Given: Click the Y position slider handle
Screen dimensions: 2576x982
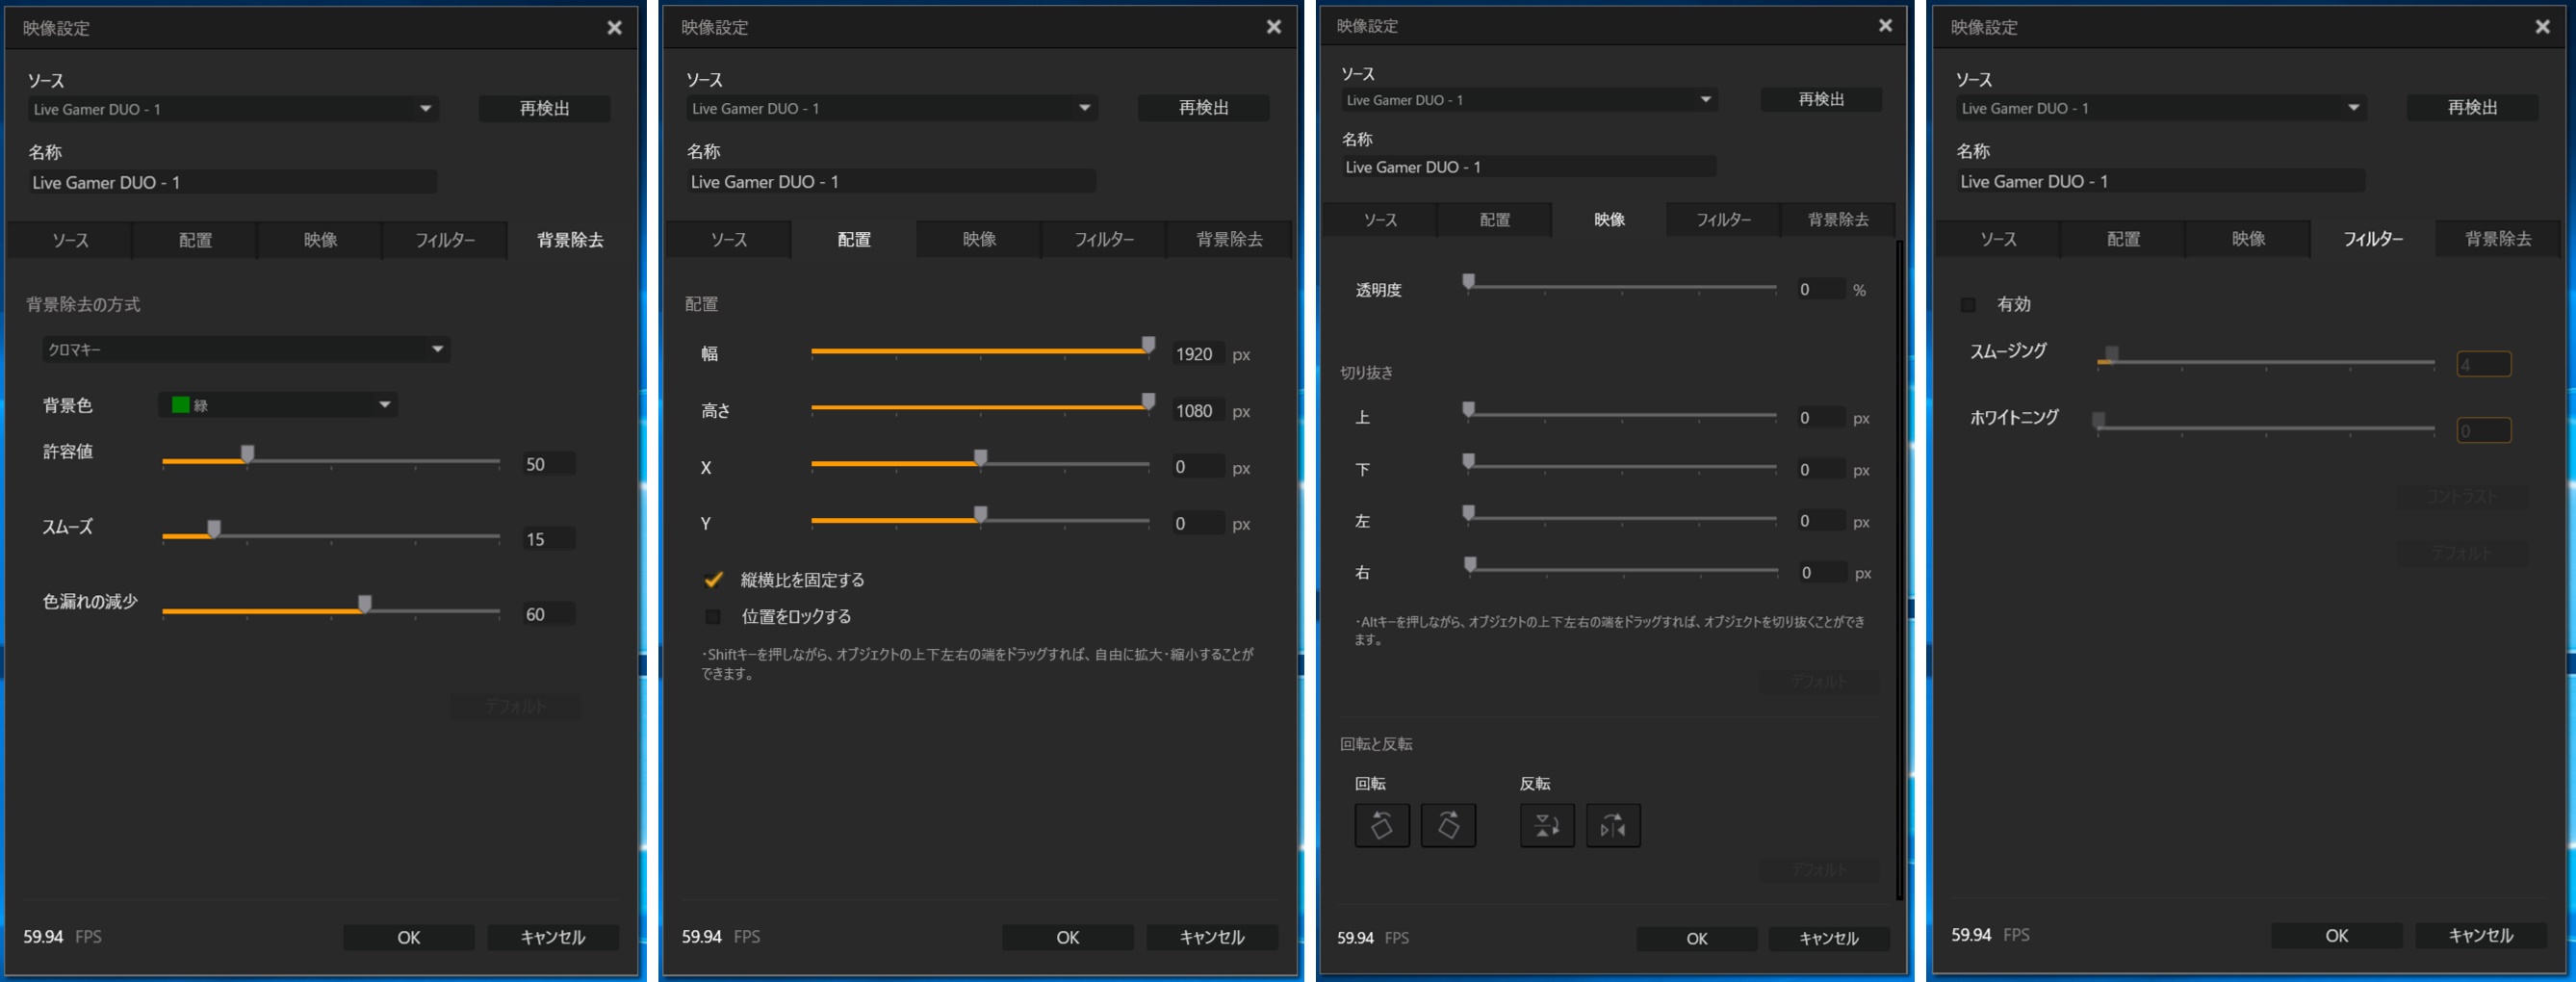Looking at the screenshot, I should click(x=981, y=515).
